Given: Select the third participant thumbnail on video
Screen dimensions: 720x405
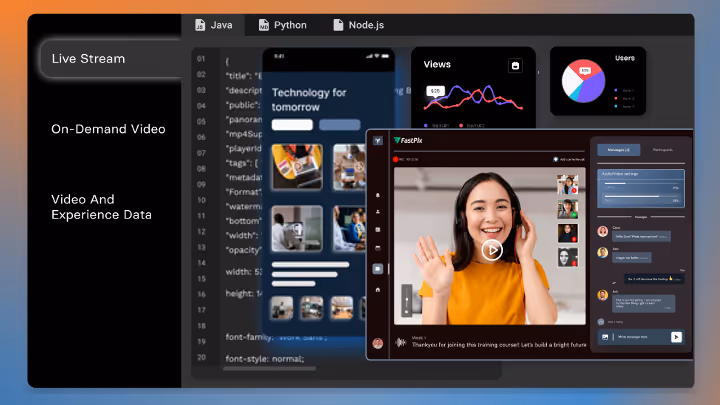Looking at the screenshot, I should pyautogui.click(x=568, y=233).
